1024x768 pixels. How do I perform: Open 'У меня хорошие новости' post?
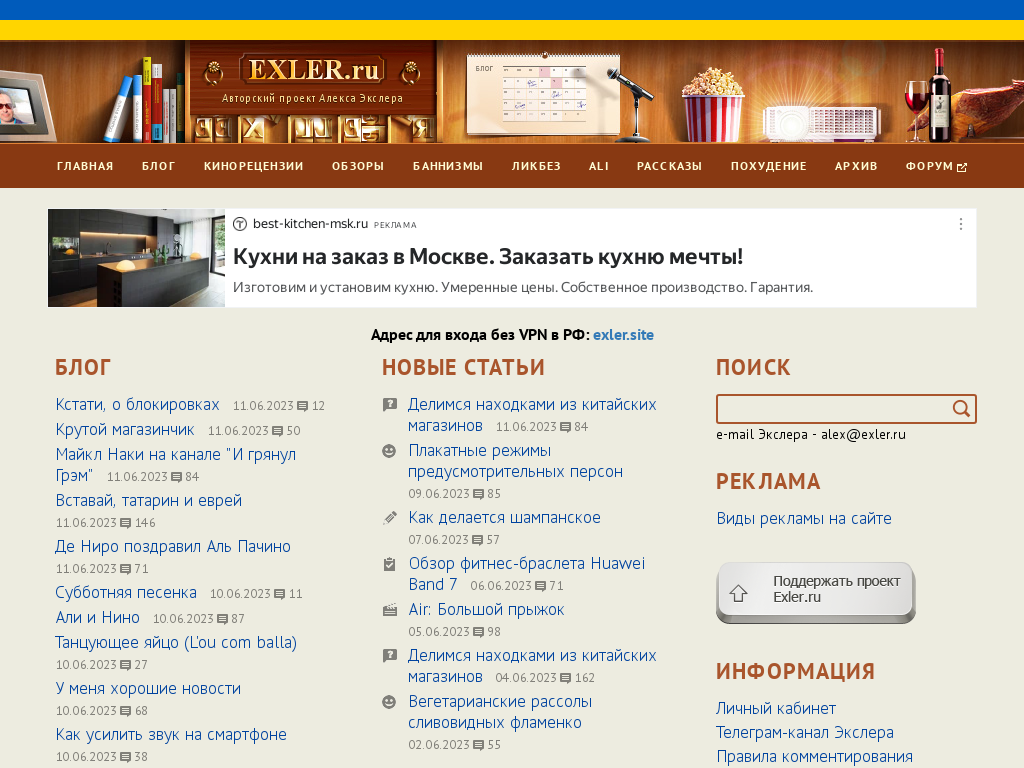coord(148,689)
